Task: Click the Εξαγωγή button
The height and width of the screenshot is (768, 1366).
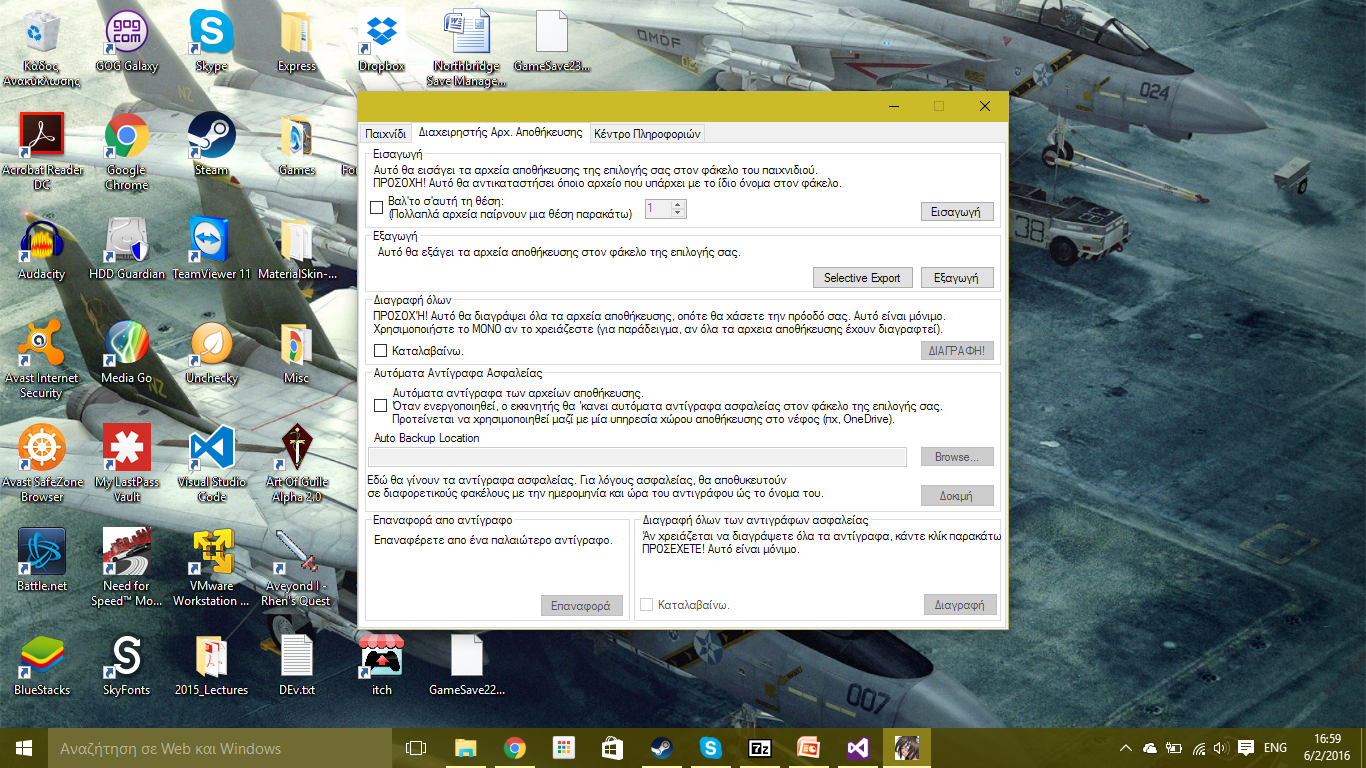Action: [957, 278]
